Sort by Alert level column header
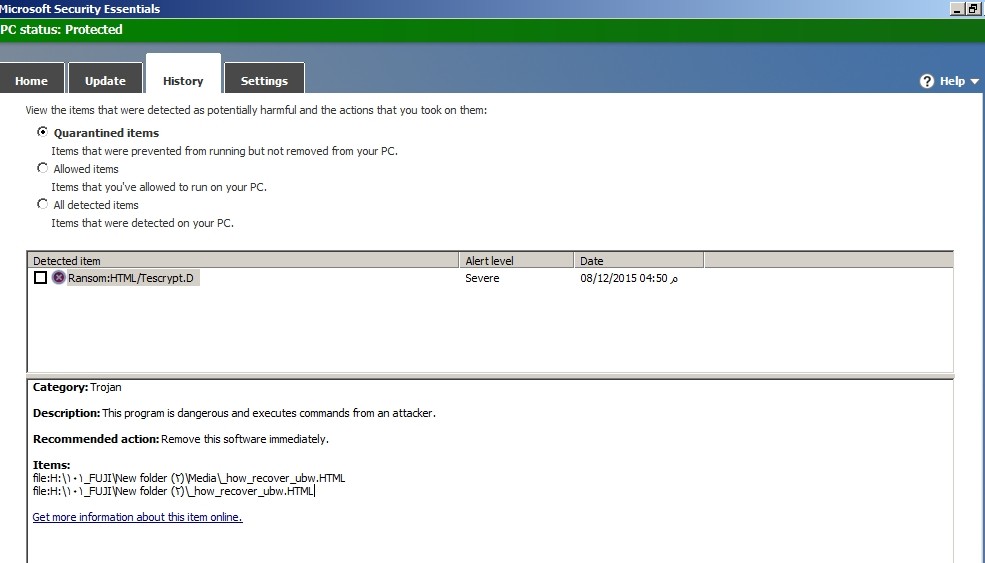985x563 pixels. click(516, 260)
